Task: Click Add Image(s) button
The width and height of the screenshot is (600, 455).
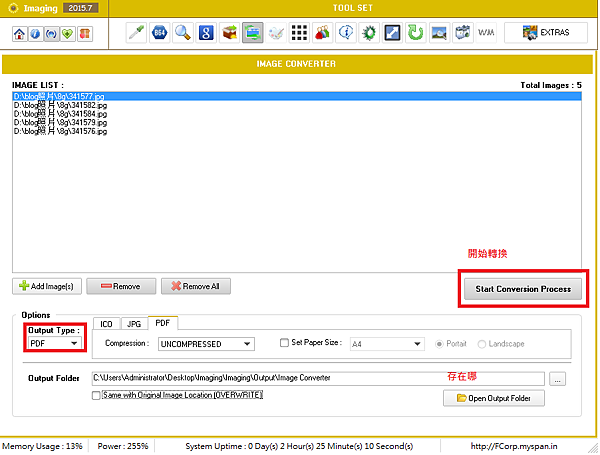Action: [x=47, y=287]
